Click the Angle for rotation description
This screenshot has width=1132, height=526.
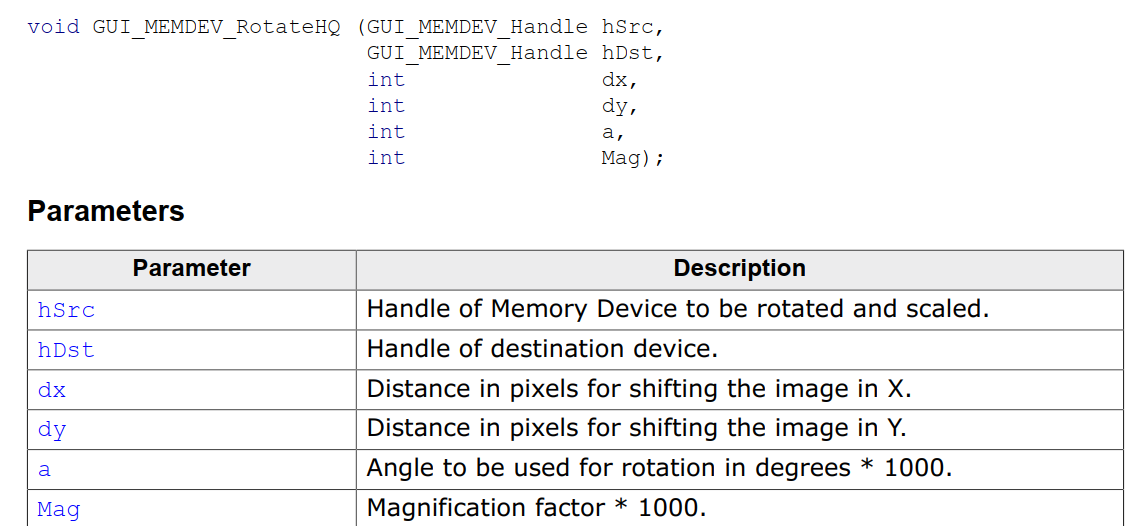659,469
